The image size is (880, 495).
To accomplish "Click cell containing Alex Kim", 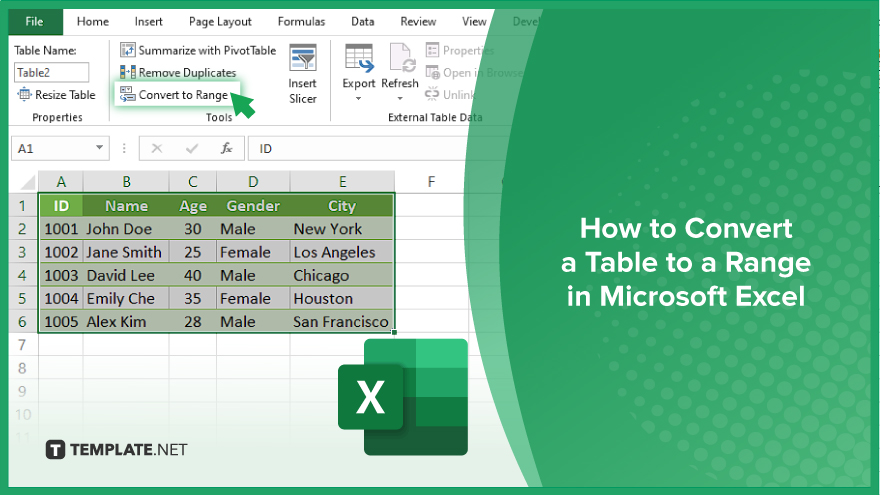I will point(126,322).
